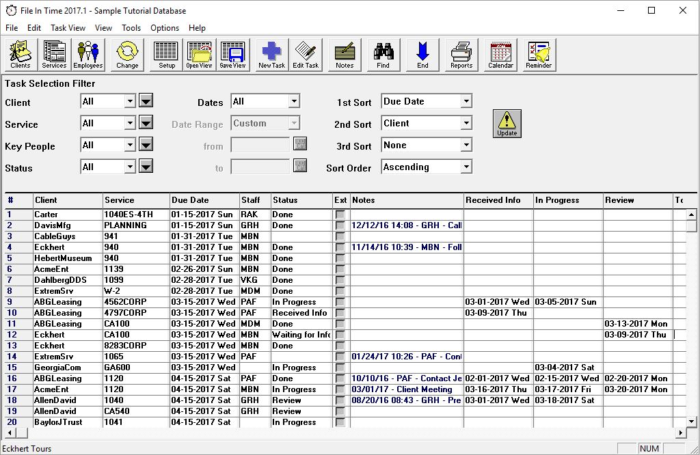This screenshot has width=700, height=455.
Task: Click the Due Date column header
Action: [x=204, y=200]
